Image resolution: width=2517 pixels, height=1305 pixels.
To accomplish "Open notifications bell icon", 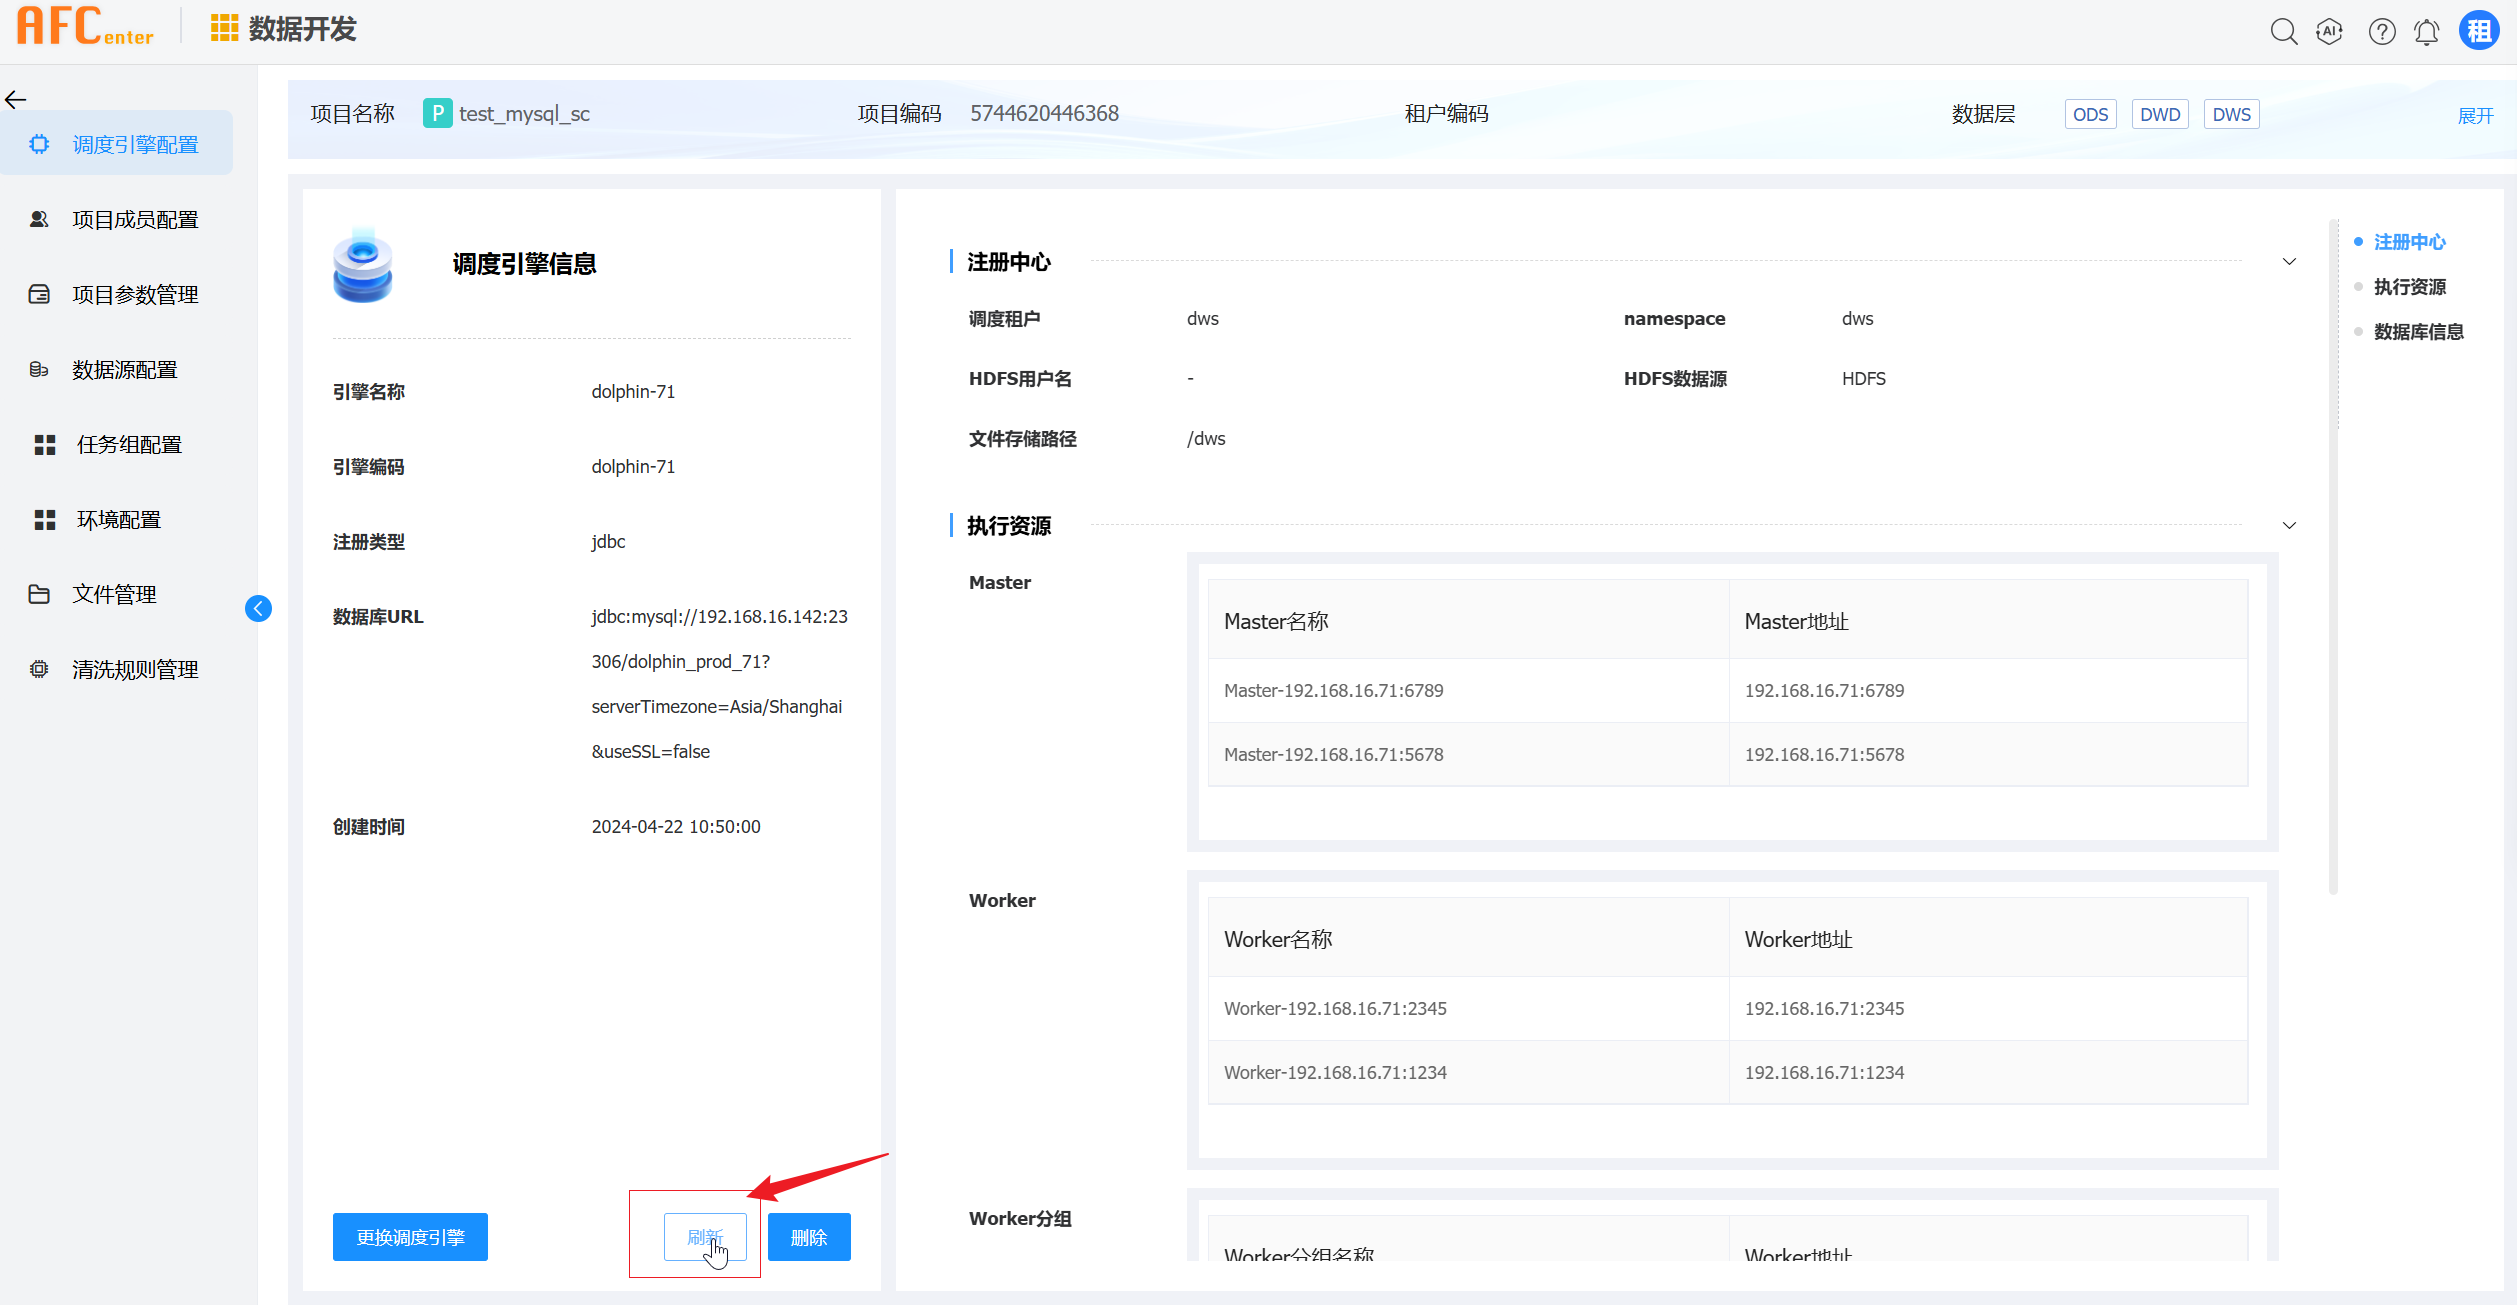I will [2426, 32].
